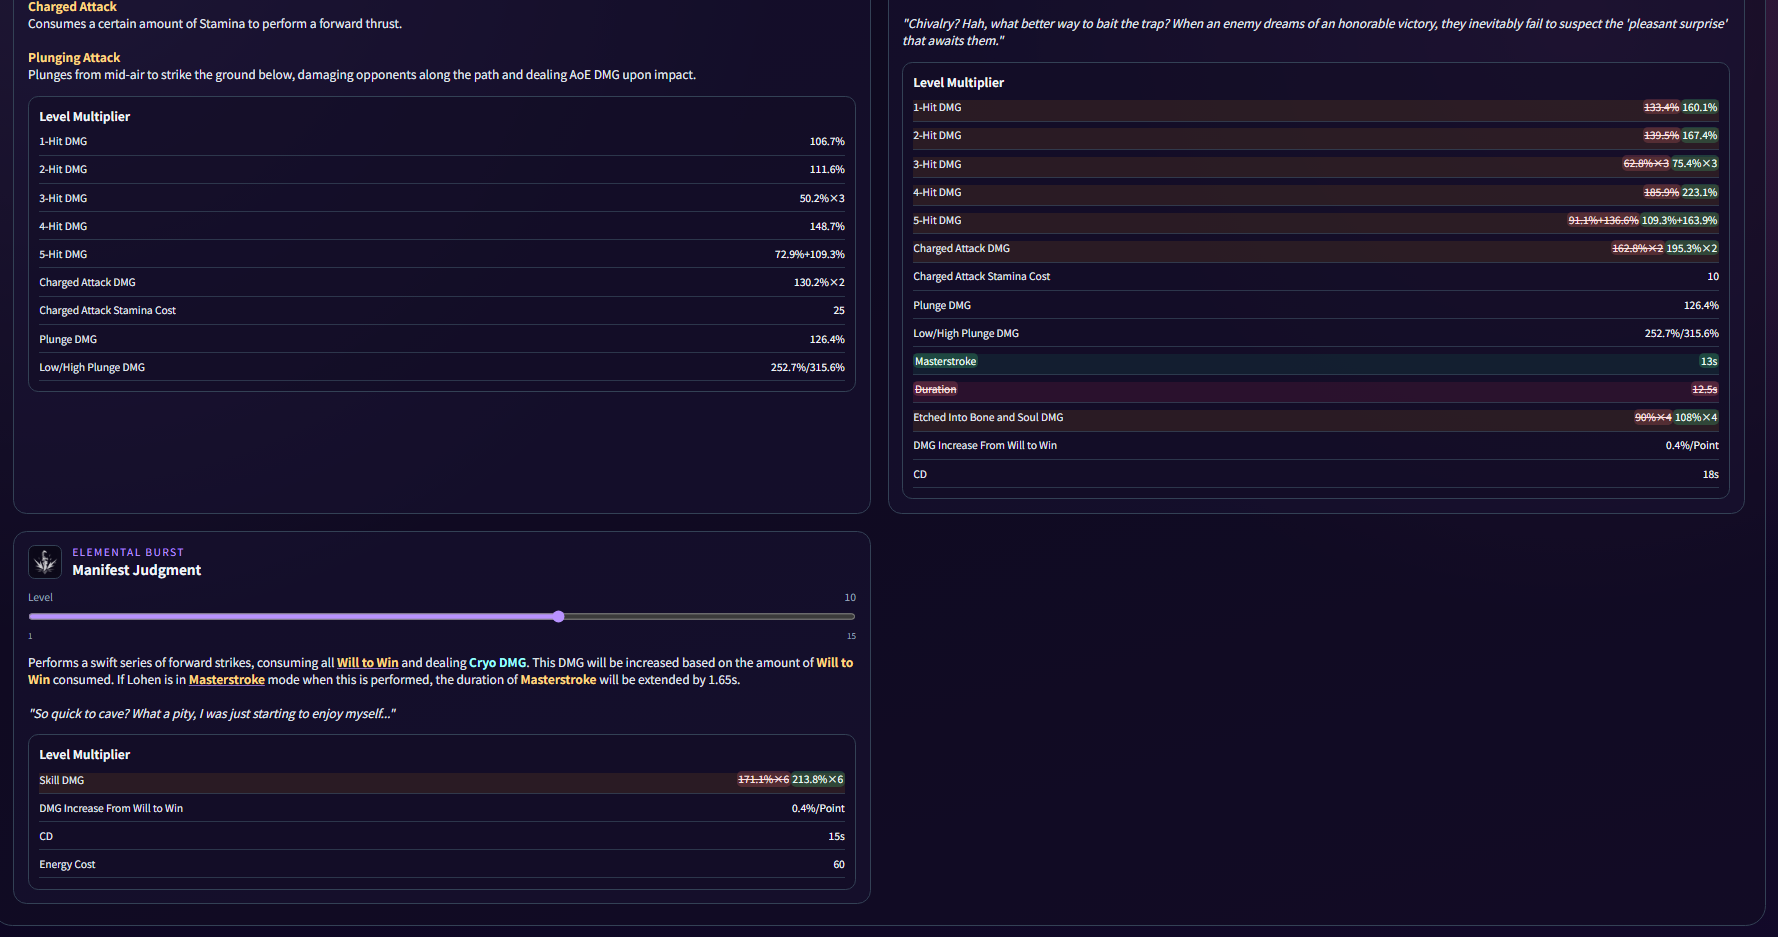Click the struck-through 12.5s value
The height and width of the screenshot is (937, 1778).
pyautogui.click(x=1704, y=390)
